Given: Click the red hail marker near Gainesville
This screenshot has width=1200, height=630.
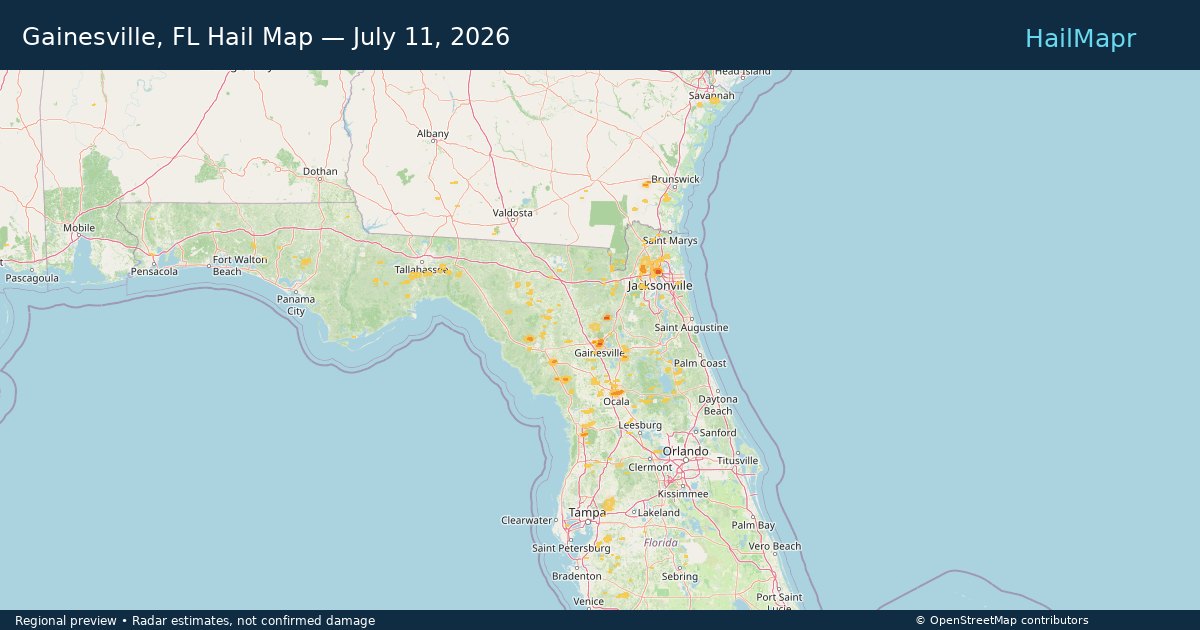Looking at the screenshot, I should coord(598,343).
